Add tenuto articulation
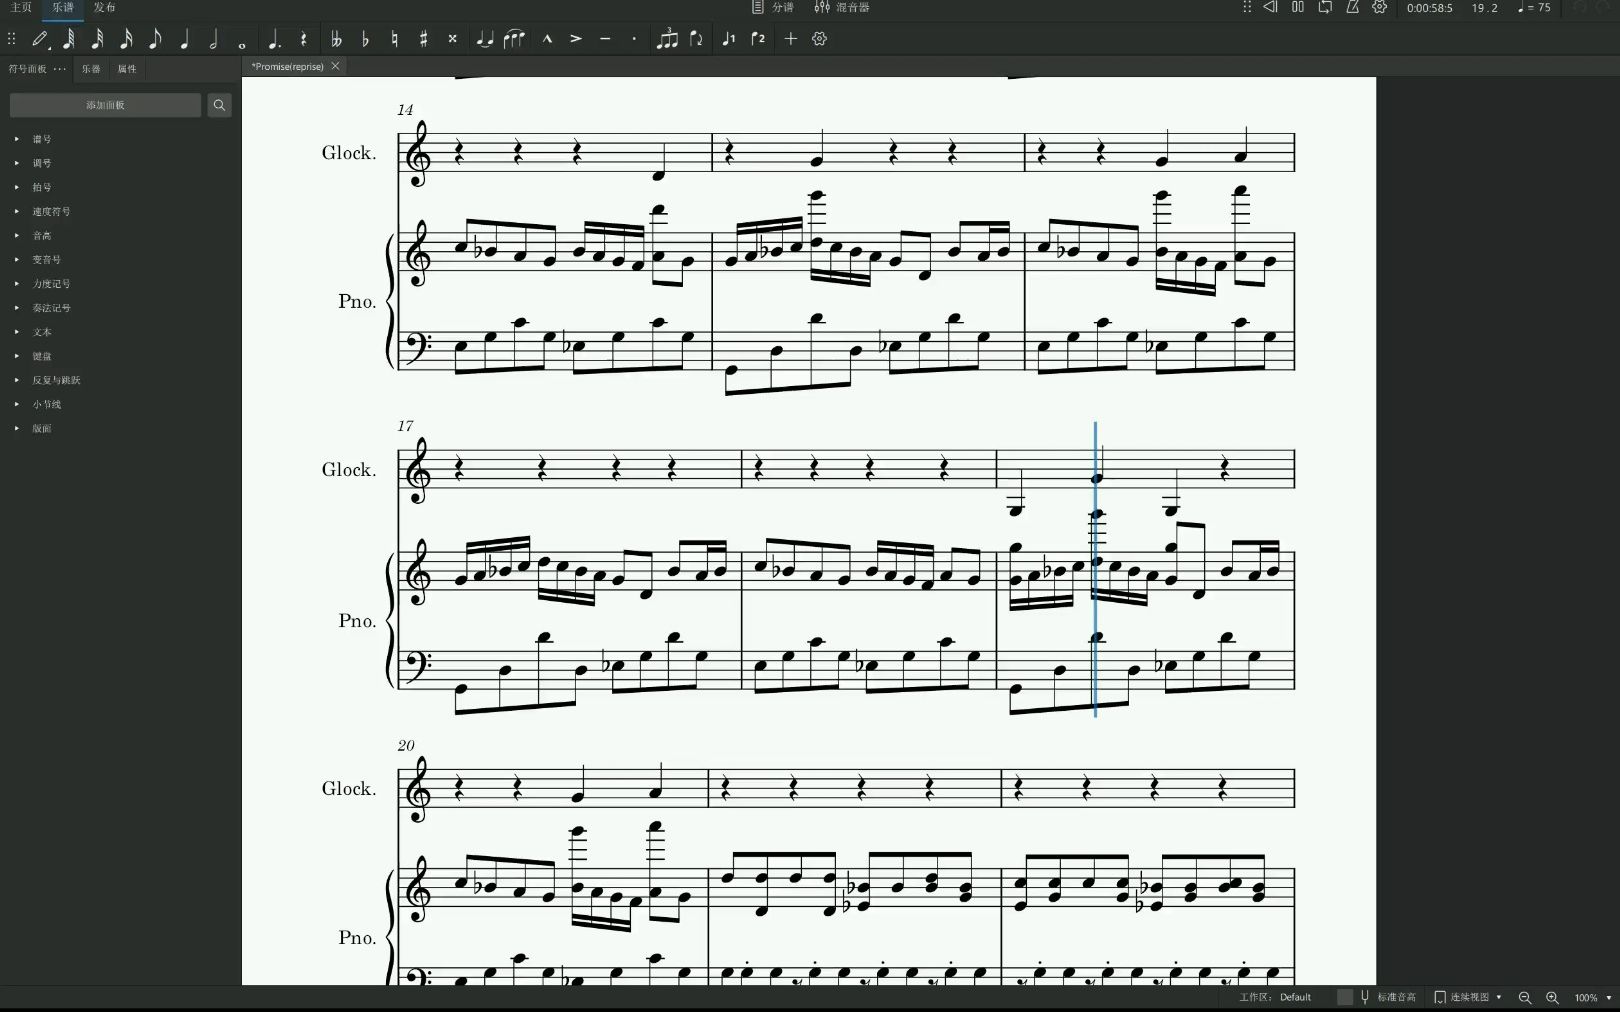The width and height of the screenshot is (1620, 1012). [x=605, y=39]
